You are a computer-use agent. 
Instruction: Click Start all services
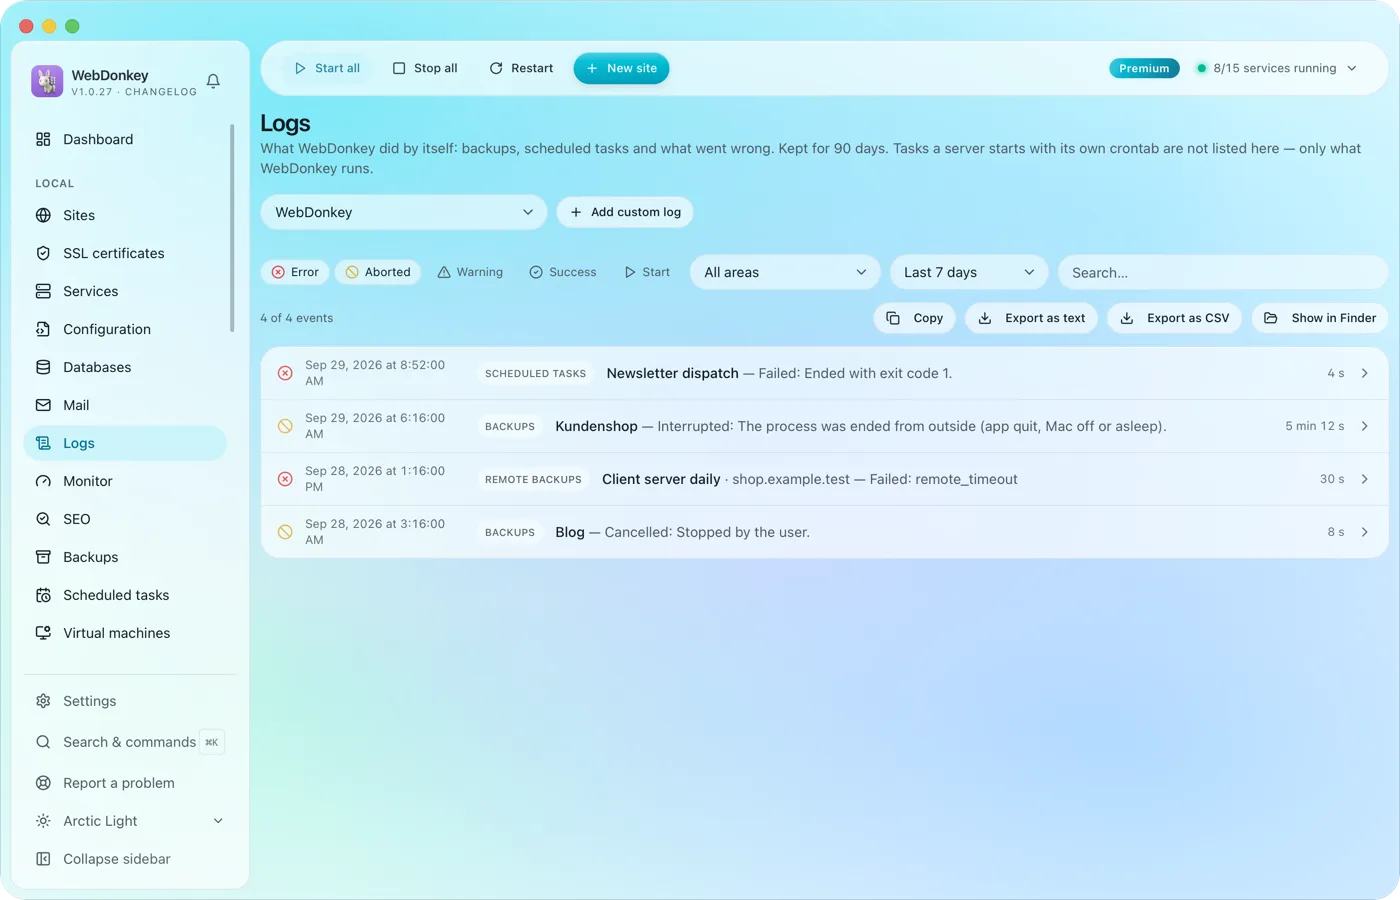327,68
